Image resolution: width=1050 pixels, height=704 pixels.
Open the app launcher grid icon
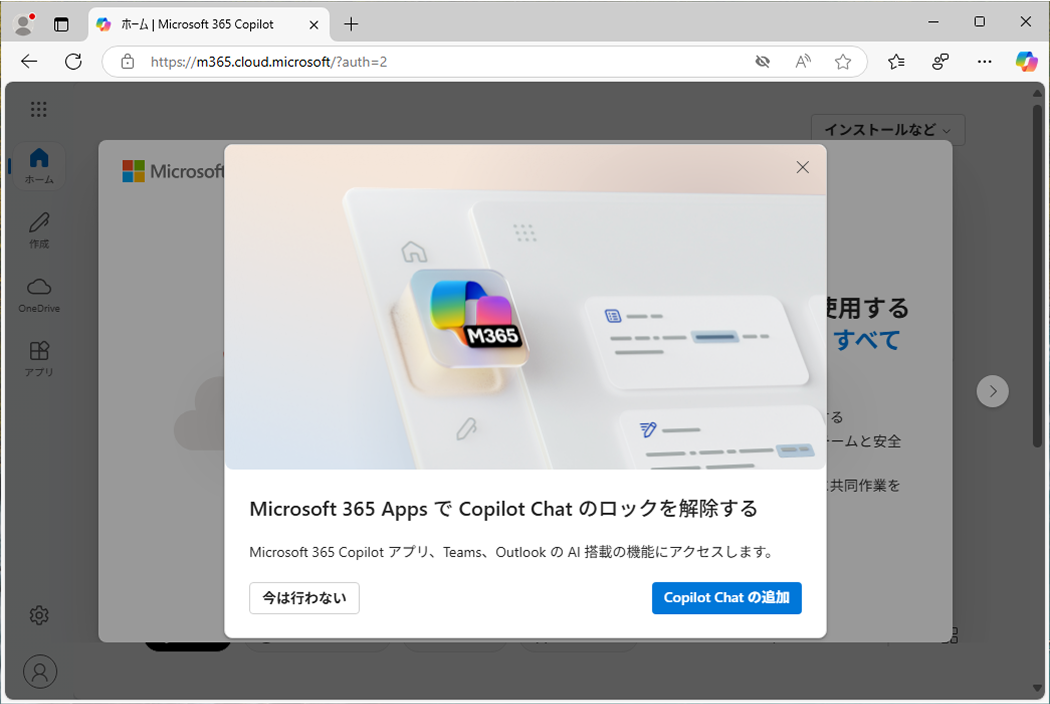coord(39,109)
